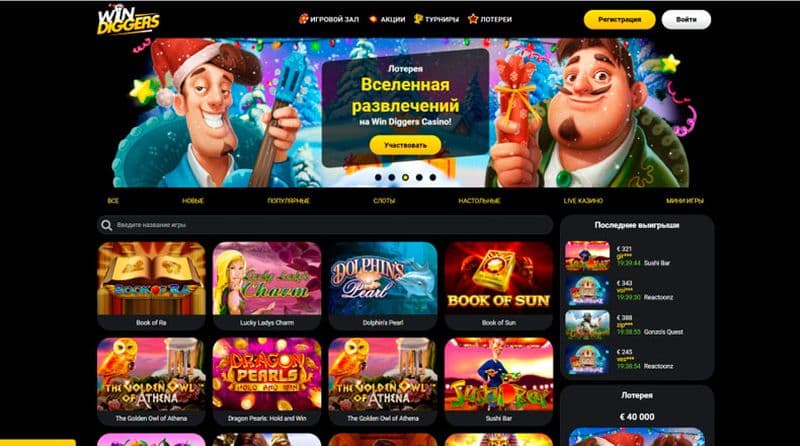This screenshot has height=446, width=800.
Task: Open the Gonzo's Quest recent win thumbnail
Action: point(587,325)
